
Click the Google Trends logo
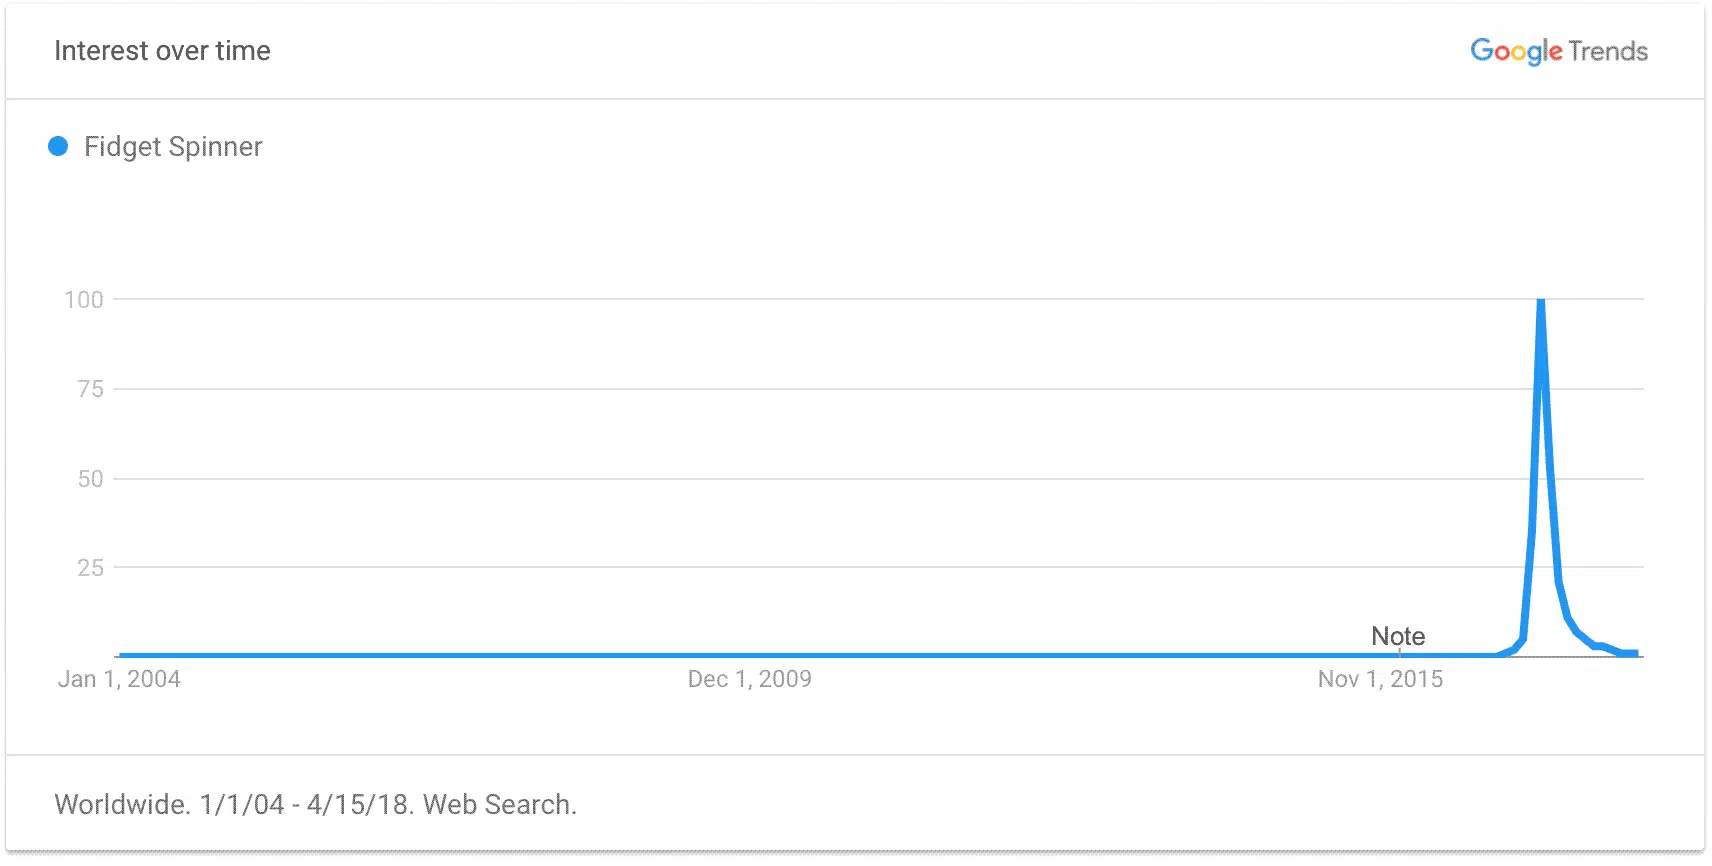tap(1558, 51)
